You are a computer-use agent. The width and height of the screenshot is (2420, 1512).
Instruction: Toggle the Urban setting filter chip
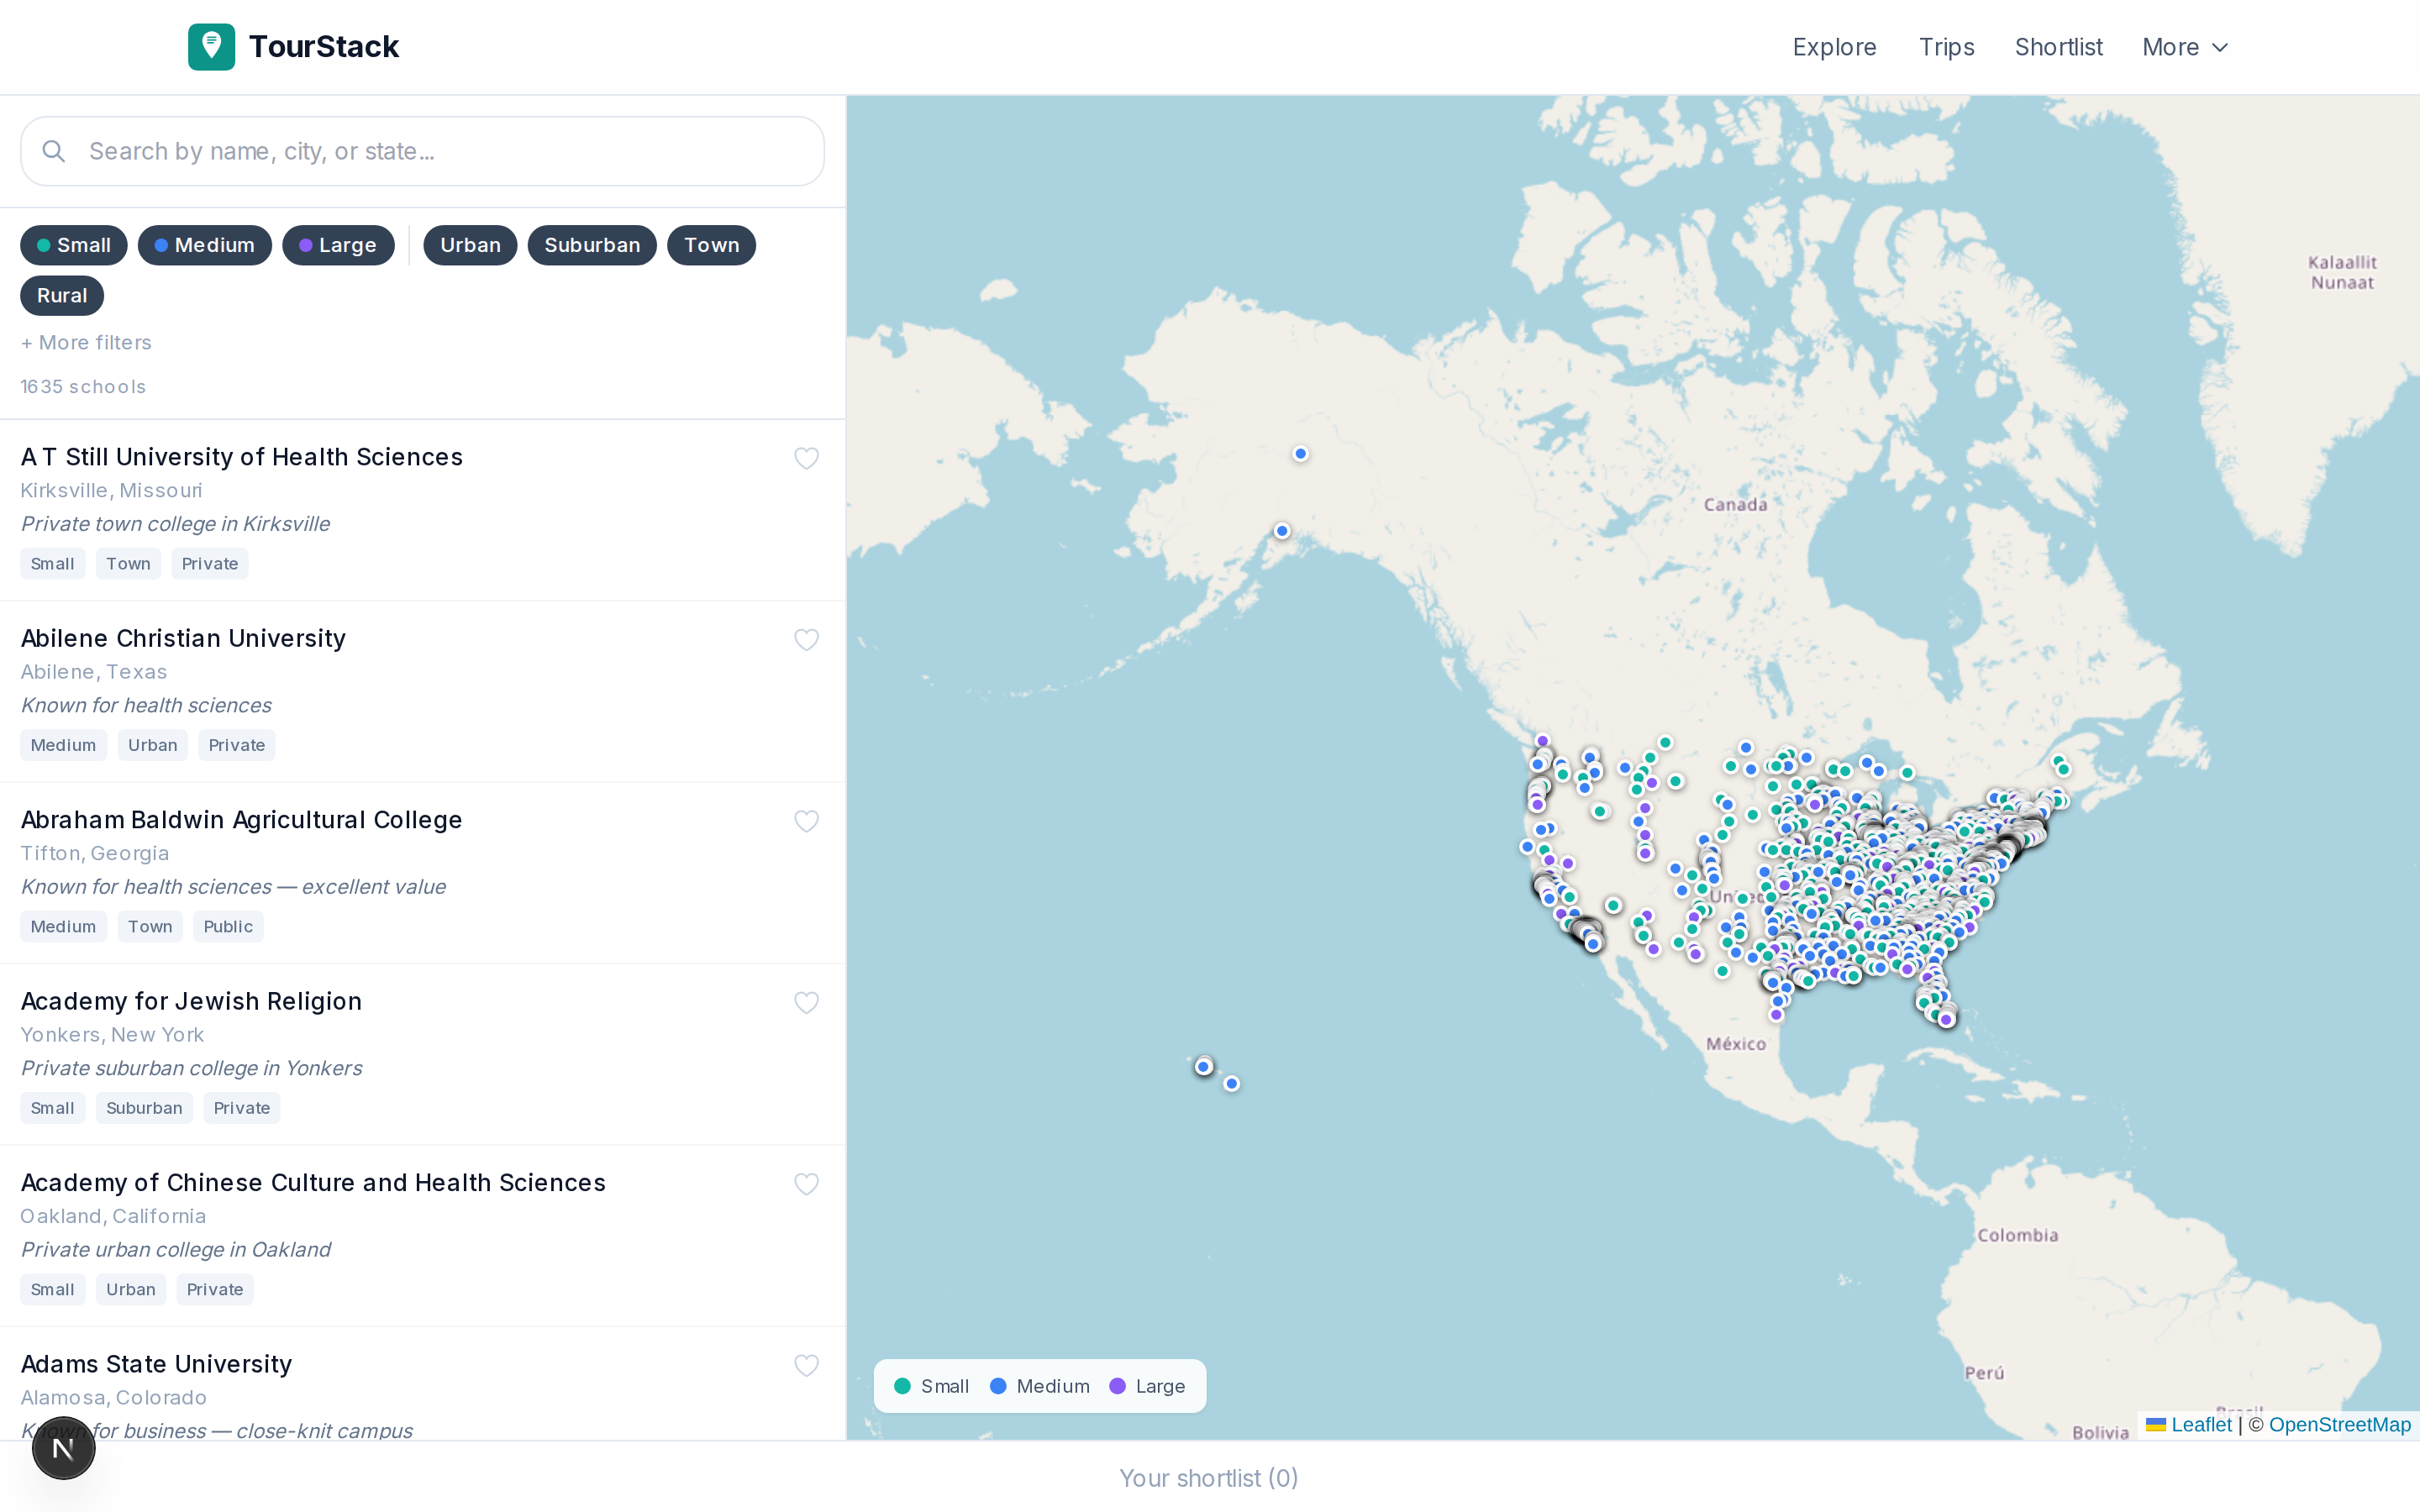pyautogui.click(x=470, y=245)
